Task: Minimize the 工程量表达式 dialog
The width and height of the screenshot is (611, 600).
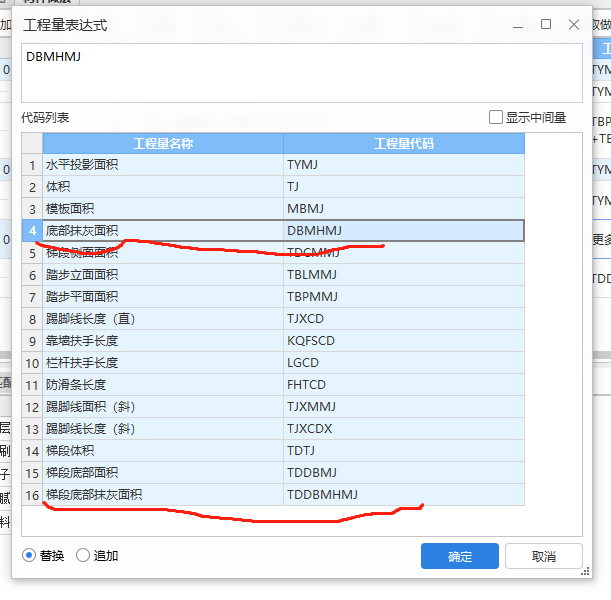Action: click(x=518, y=27)
